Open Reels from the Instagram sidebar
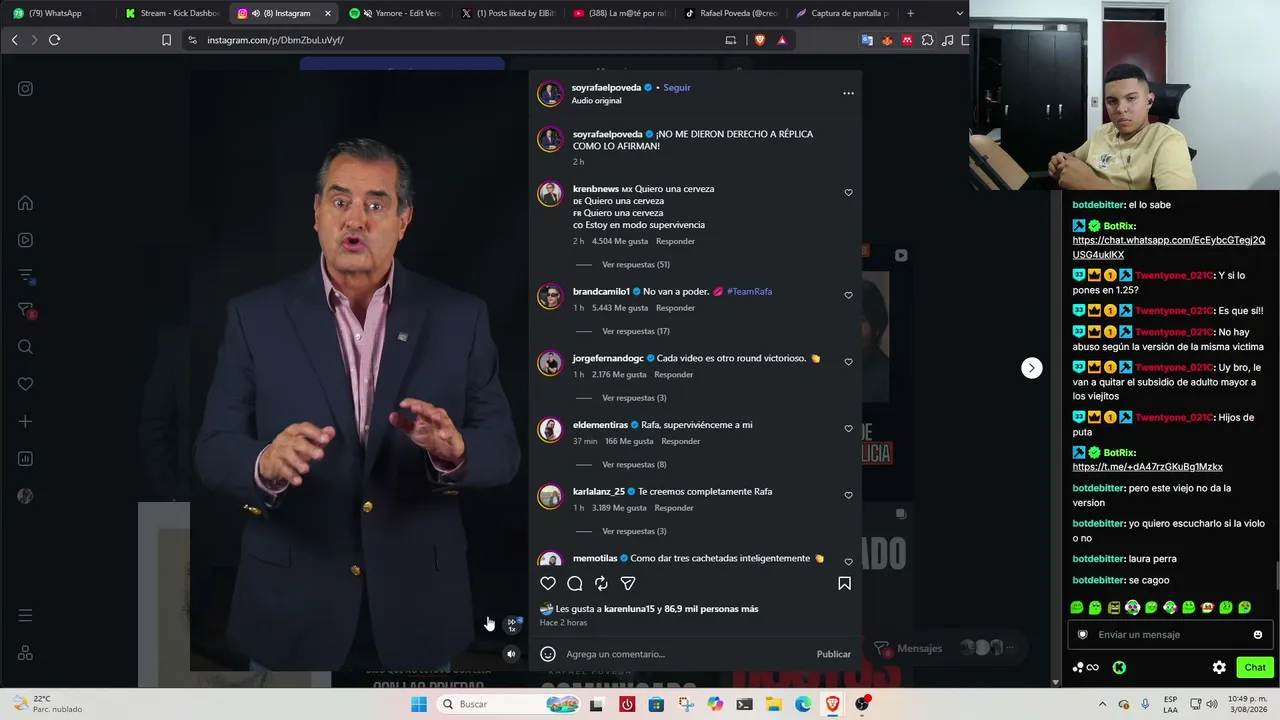1280x720 pixels. [25, 240]
